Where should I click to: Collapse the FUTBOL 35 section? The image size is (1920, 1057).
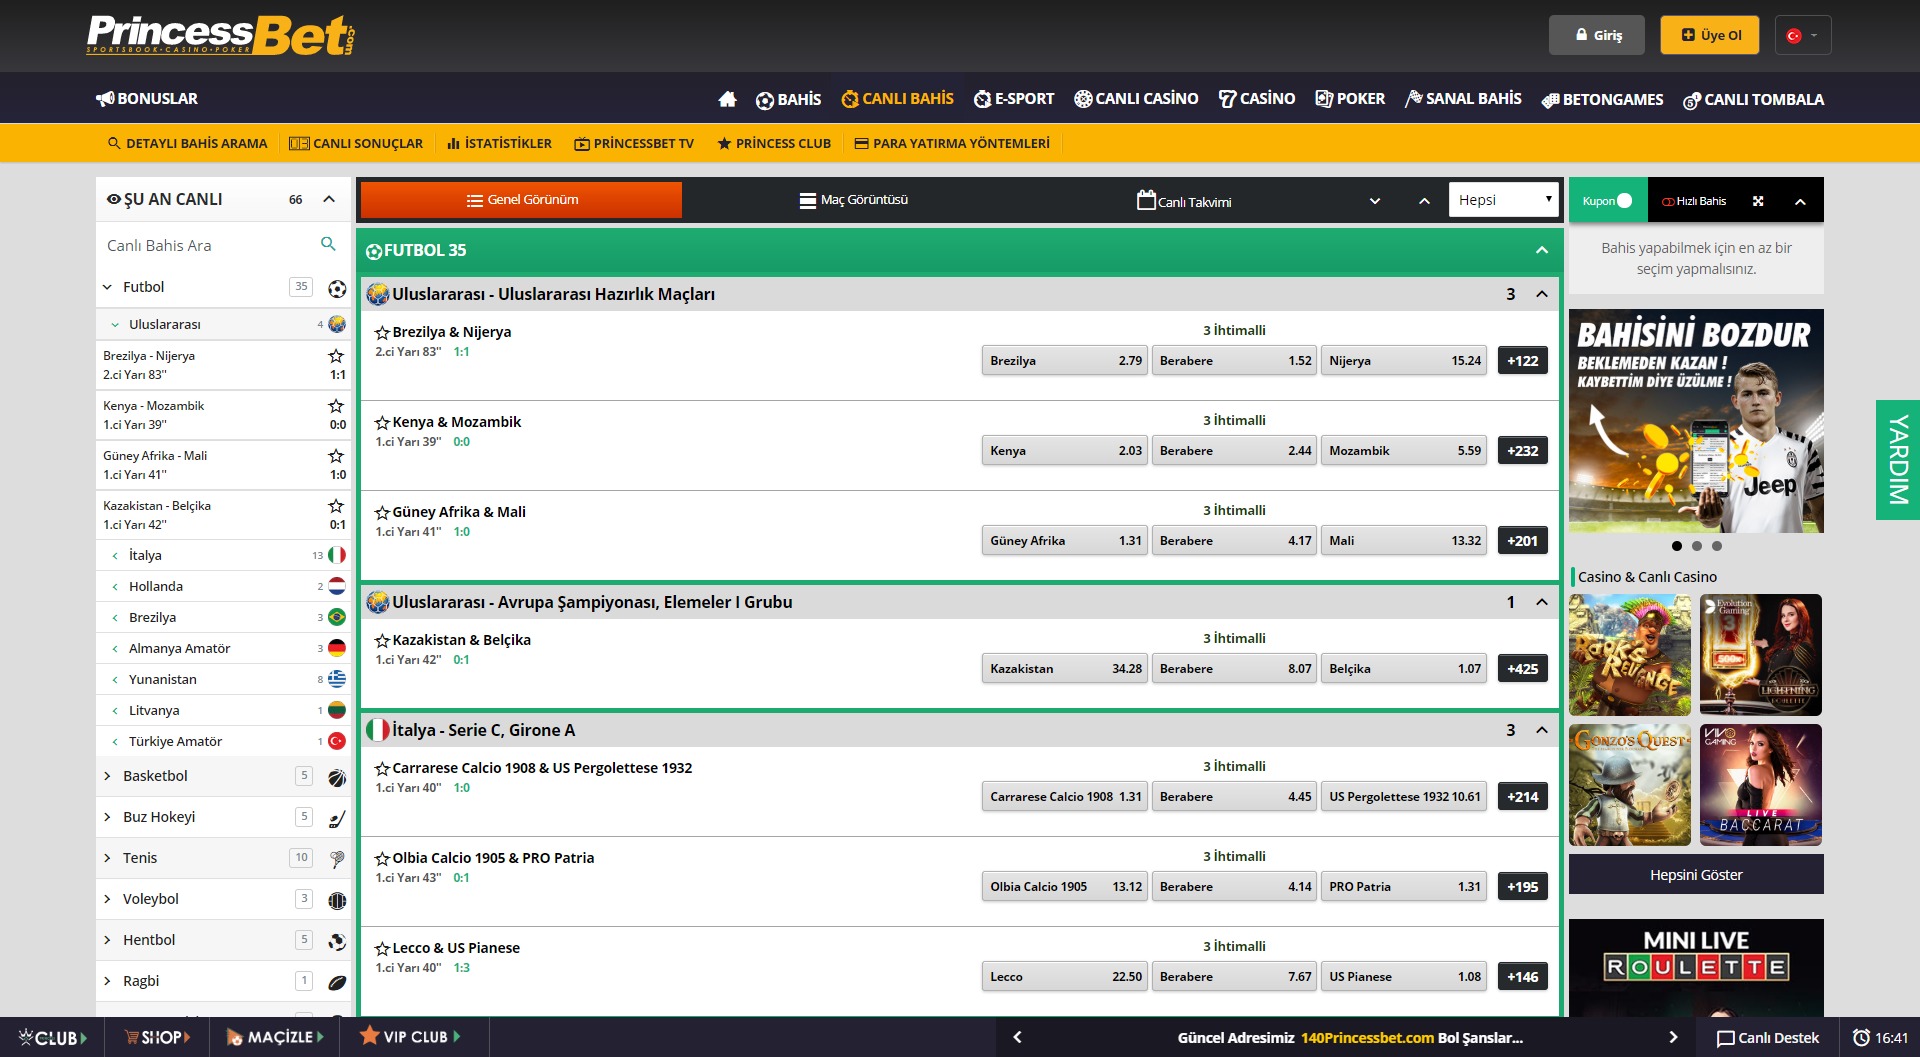(1541, 250)
